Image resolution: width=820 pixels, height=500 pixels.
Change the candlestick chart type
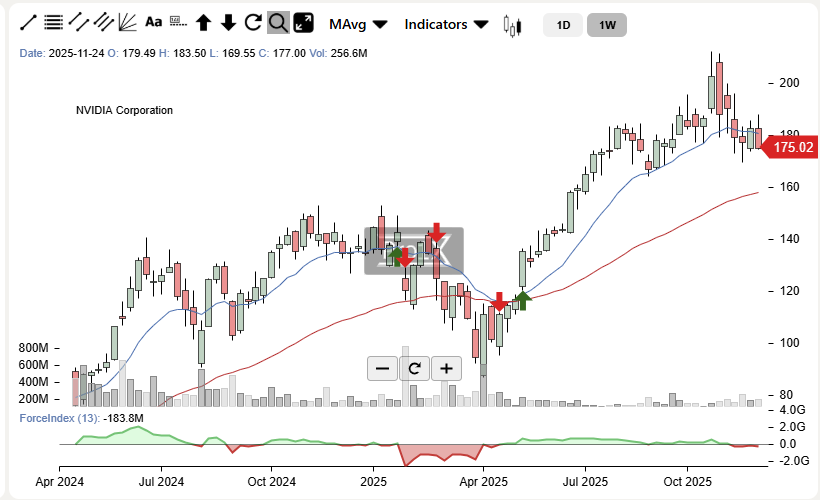coord(514,25)
